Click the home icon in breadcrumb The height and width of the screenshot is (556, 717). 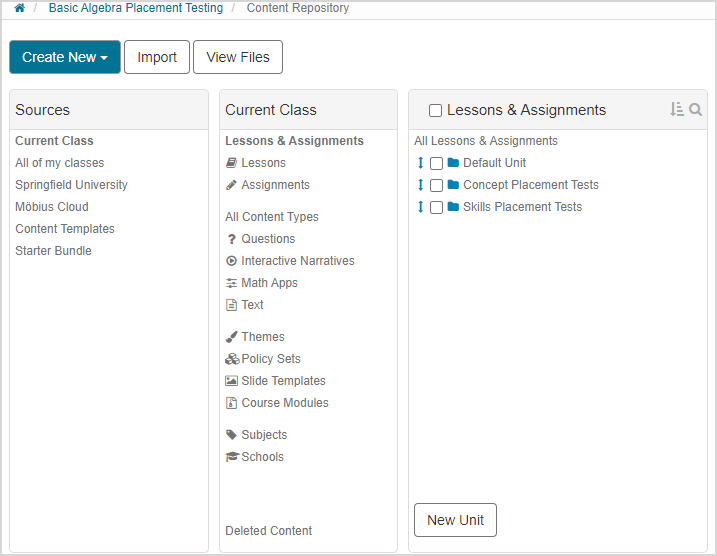click(x=19, y=8)
